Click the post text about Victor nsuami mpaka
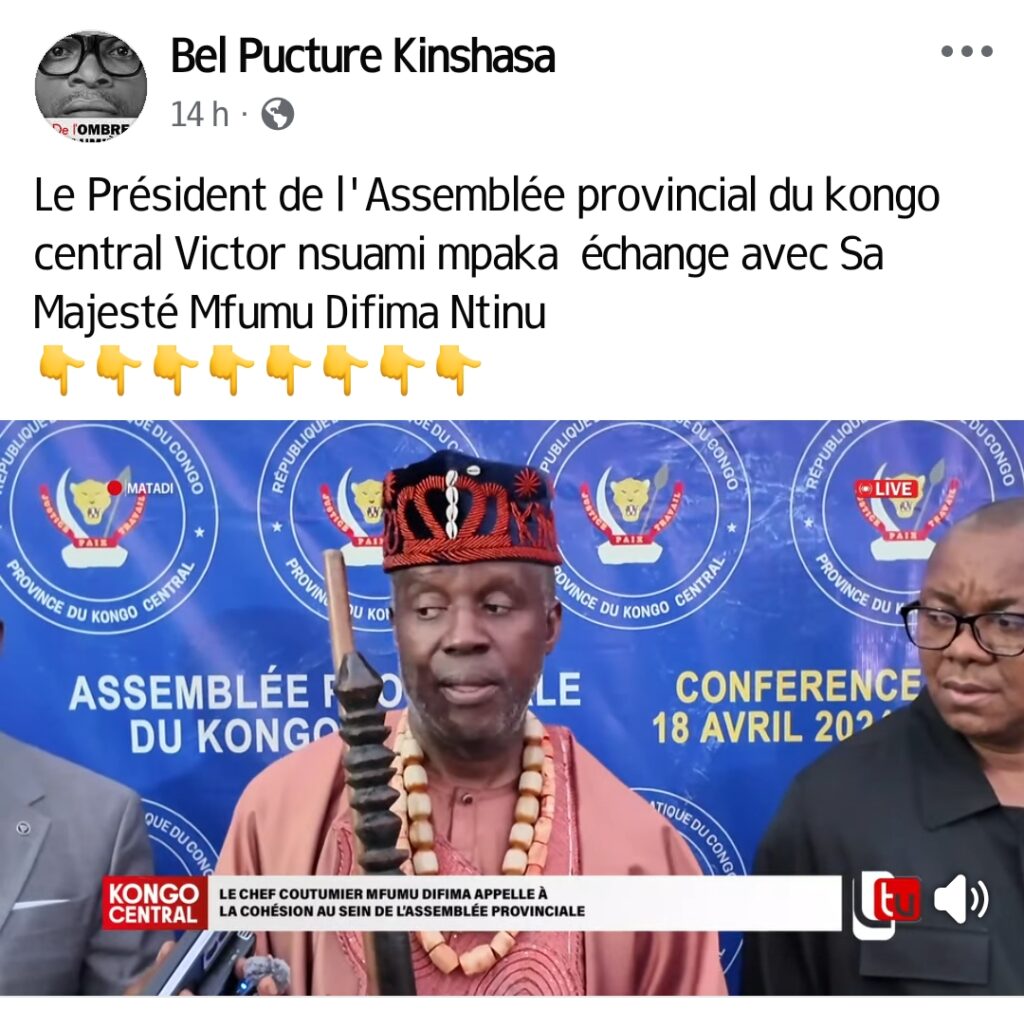This screenshot has width=1024, height=1010. (x=487, y=253)
